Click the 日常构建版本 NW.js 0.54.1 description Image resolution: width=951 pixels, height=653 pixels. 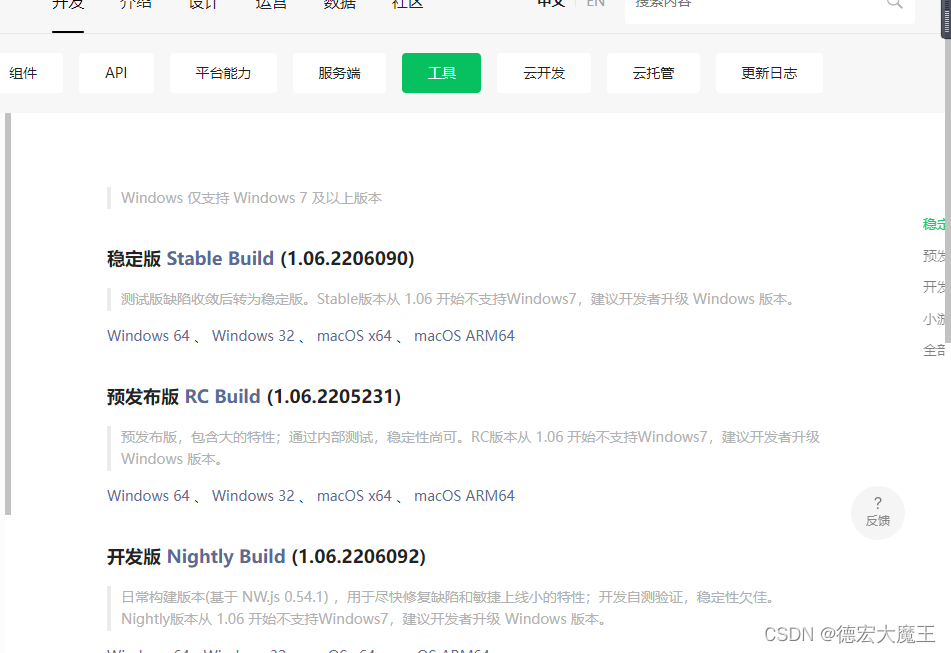pyautogui.click(x=449, y=608)
